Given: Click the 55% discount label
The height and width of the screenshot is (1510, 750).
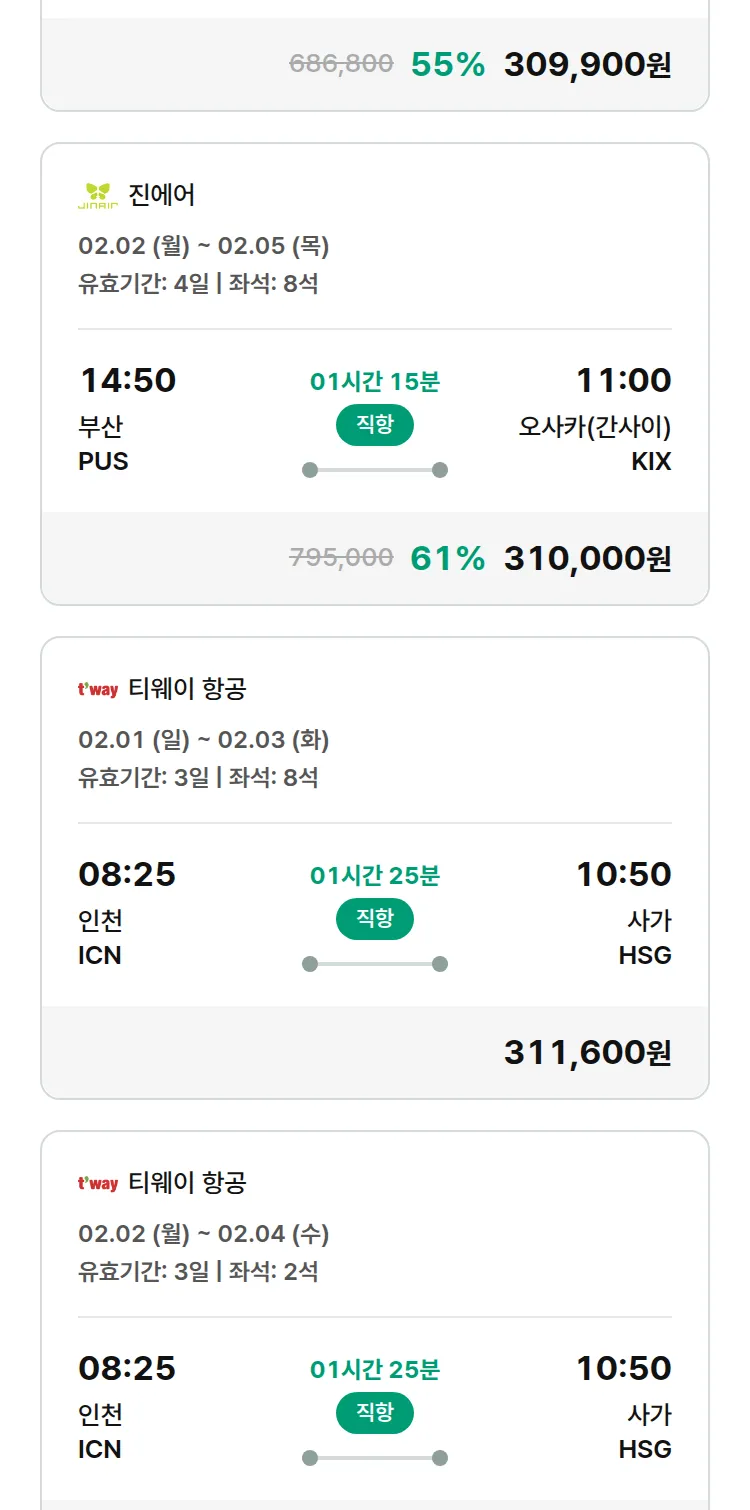Looking at the screenshot, I should pyautogui.click(x=447, y=65).
